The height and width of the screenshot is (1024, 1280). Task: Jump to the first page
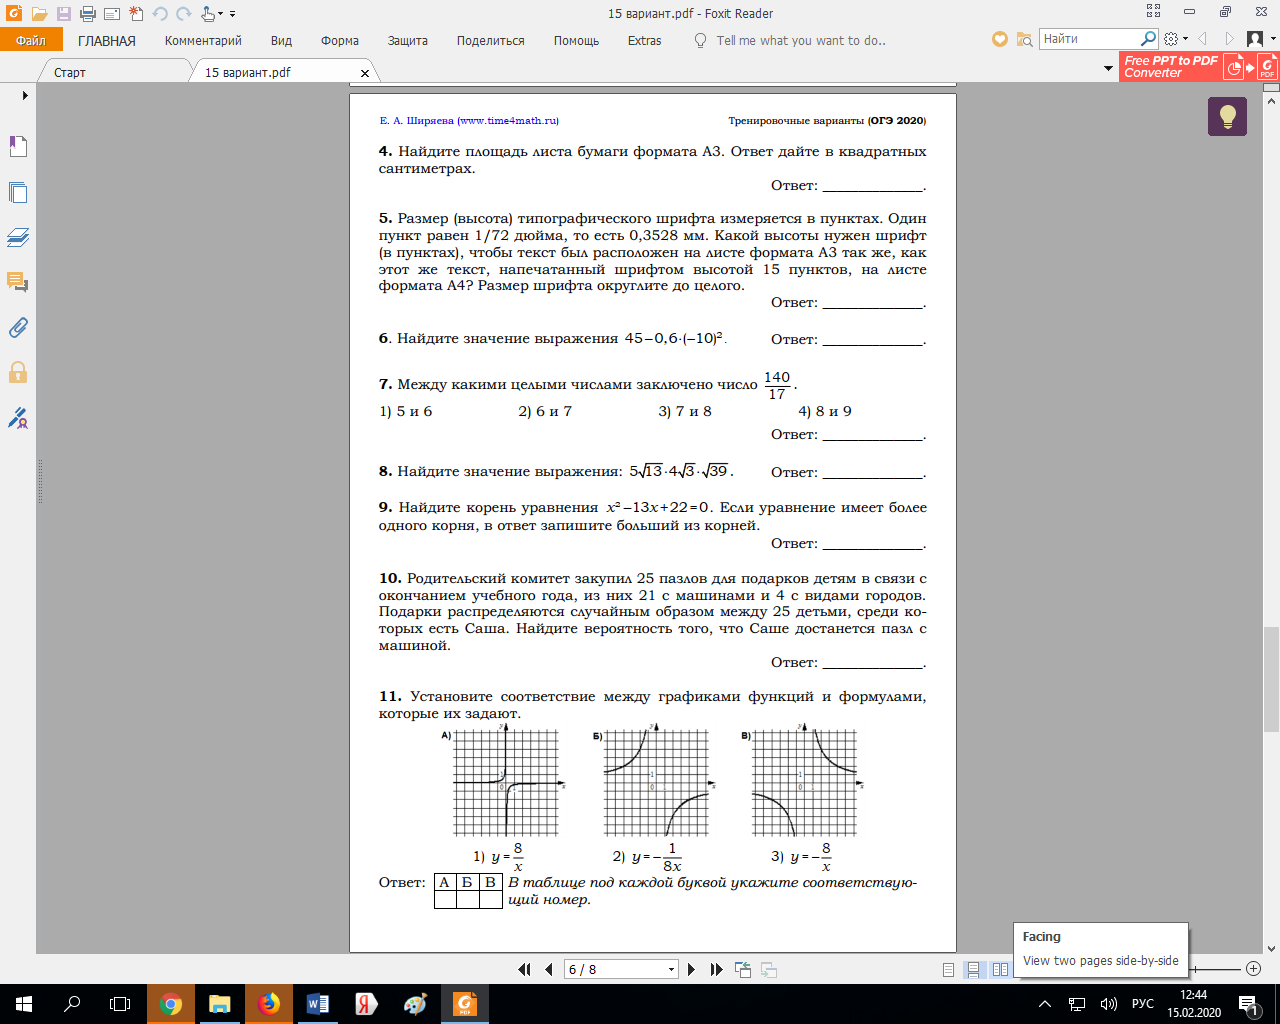[x=524, y=969]
